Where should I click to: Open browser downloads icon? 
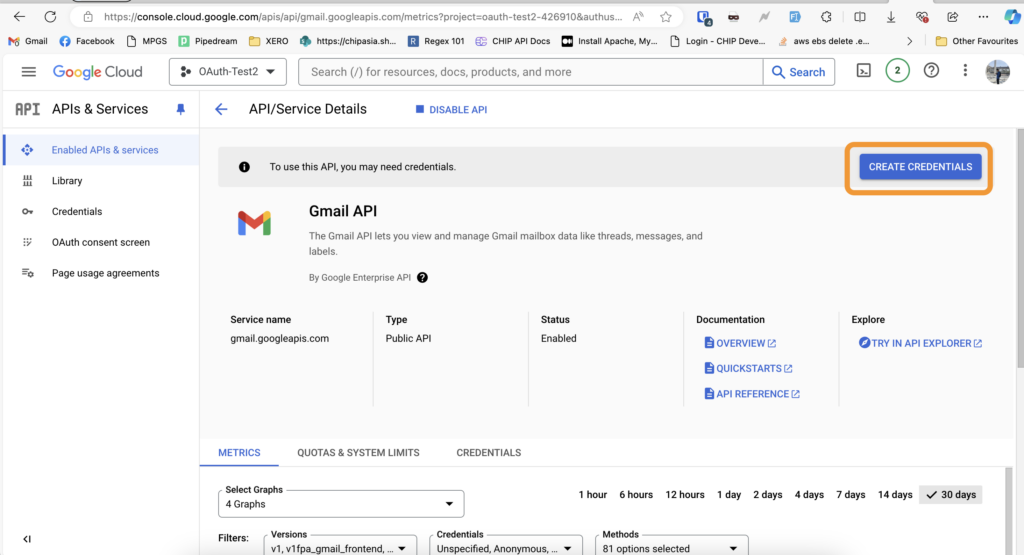[891, 17]
